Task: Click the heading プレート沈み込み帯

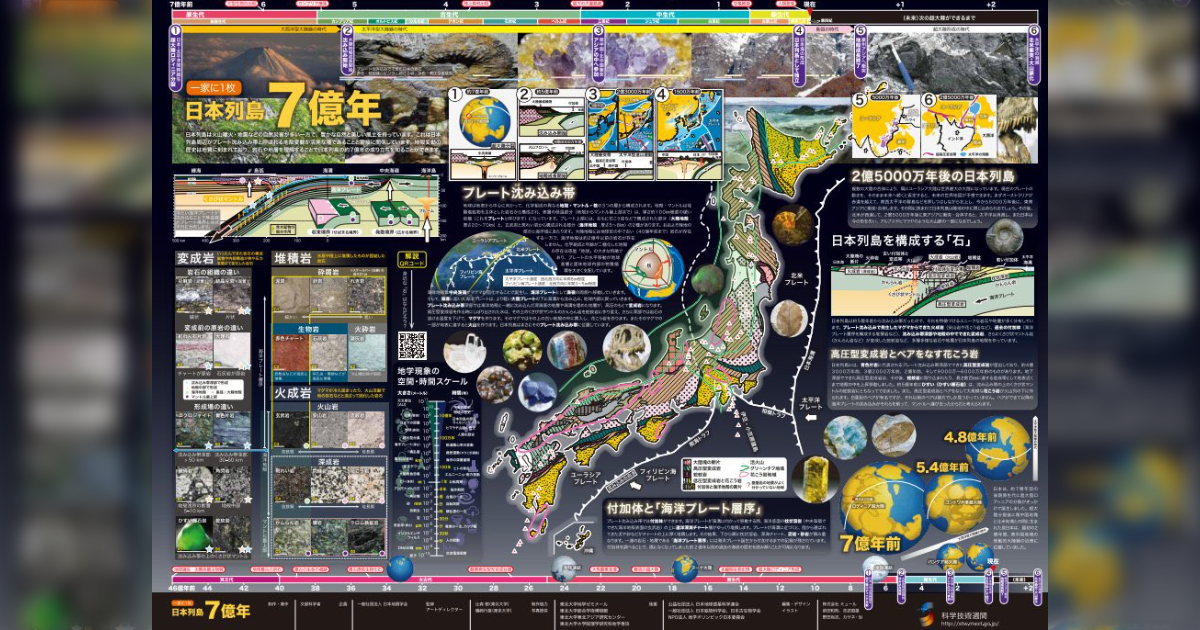Action: 517,192
